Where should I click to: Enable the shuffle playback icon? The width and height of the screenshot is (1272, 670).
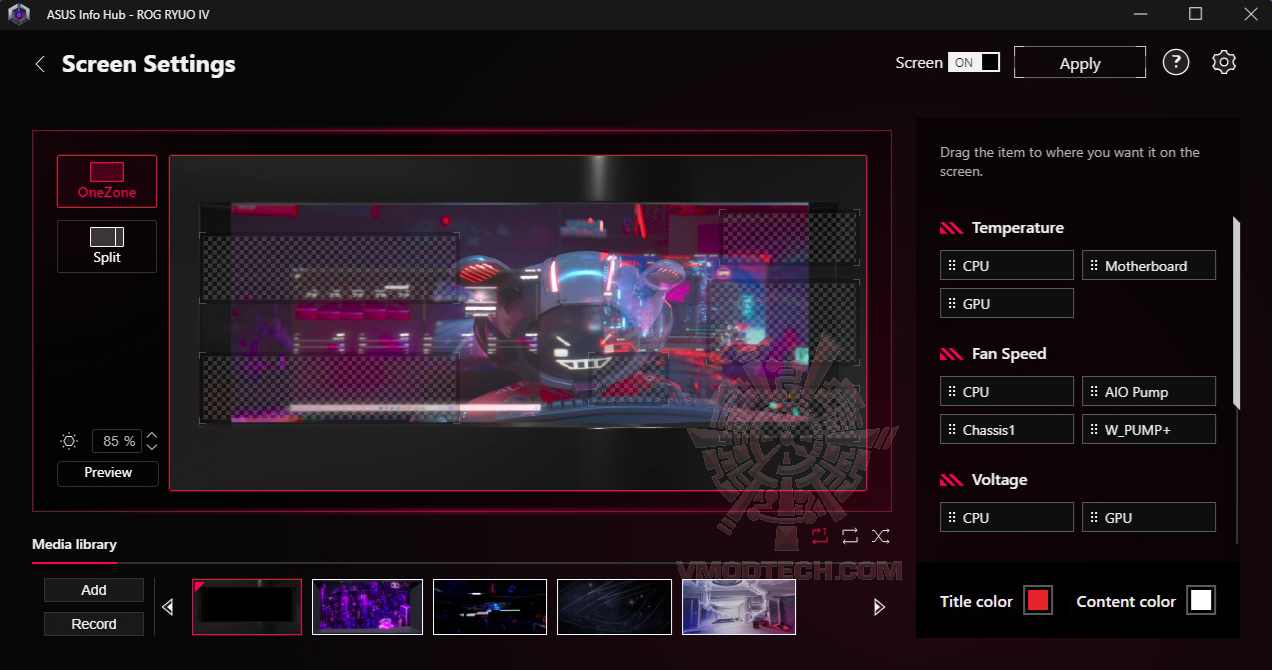click(x=880, y=536)
